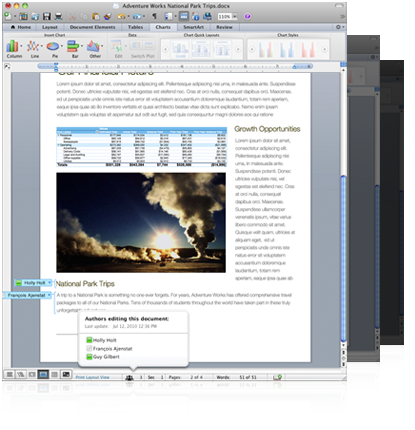Open the zoom 110% combo box
The image size is (415, 430).
pos(227,16)
